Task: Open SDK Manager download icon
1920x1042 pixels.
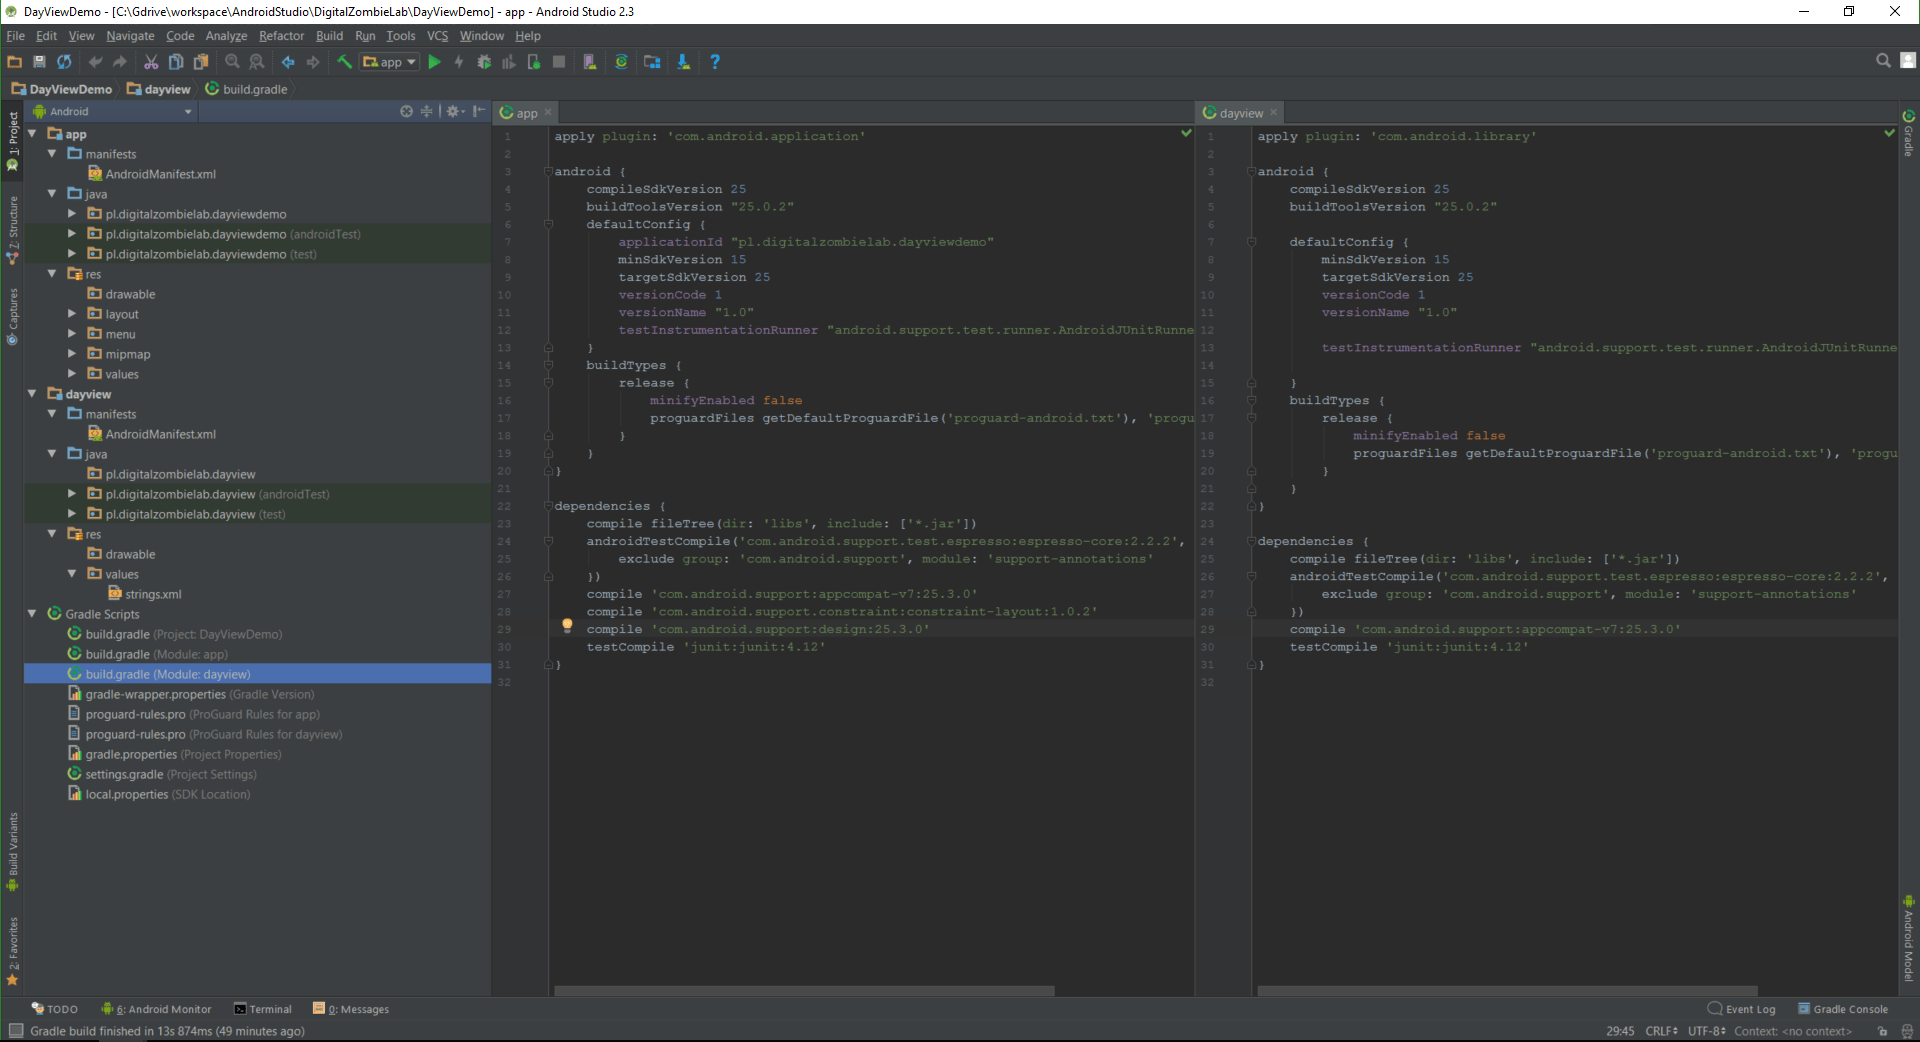Action: 684,62
